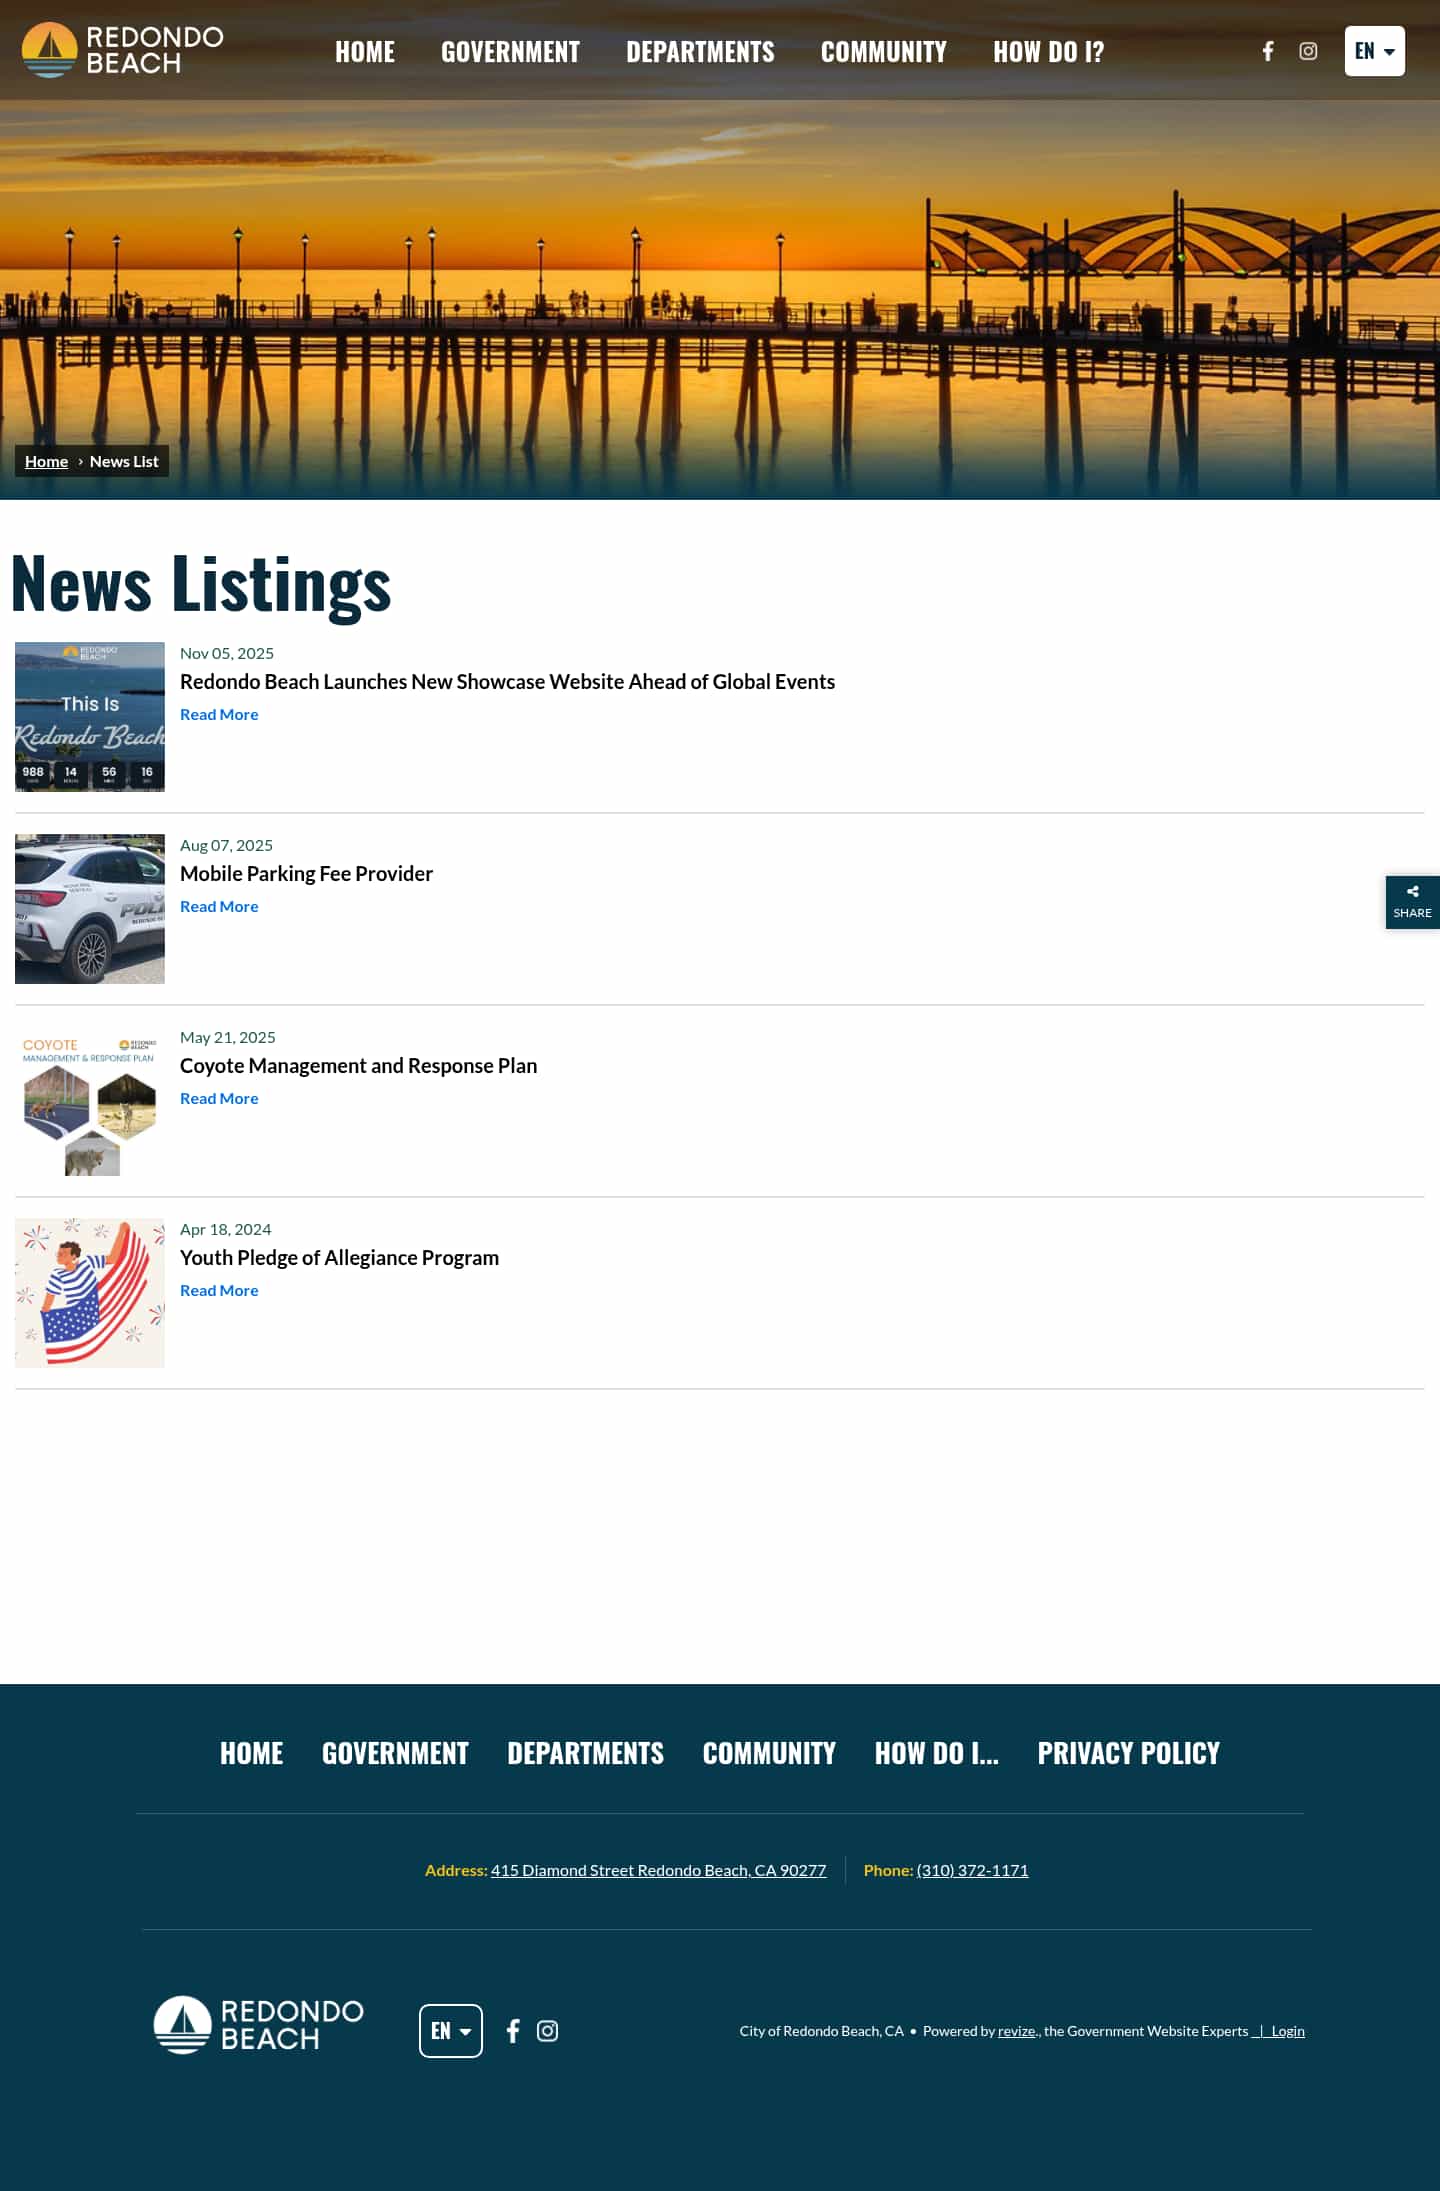Open the Community menu in the top navigation
Image resolution: width=1440 pixels, height=2191 pixels.
884,52
